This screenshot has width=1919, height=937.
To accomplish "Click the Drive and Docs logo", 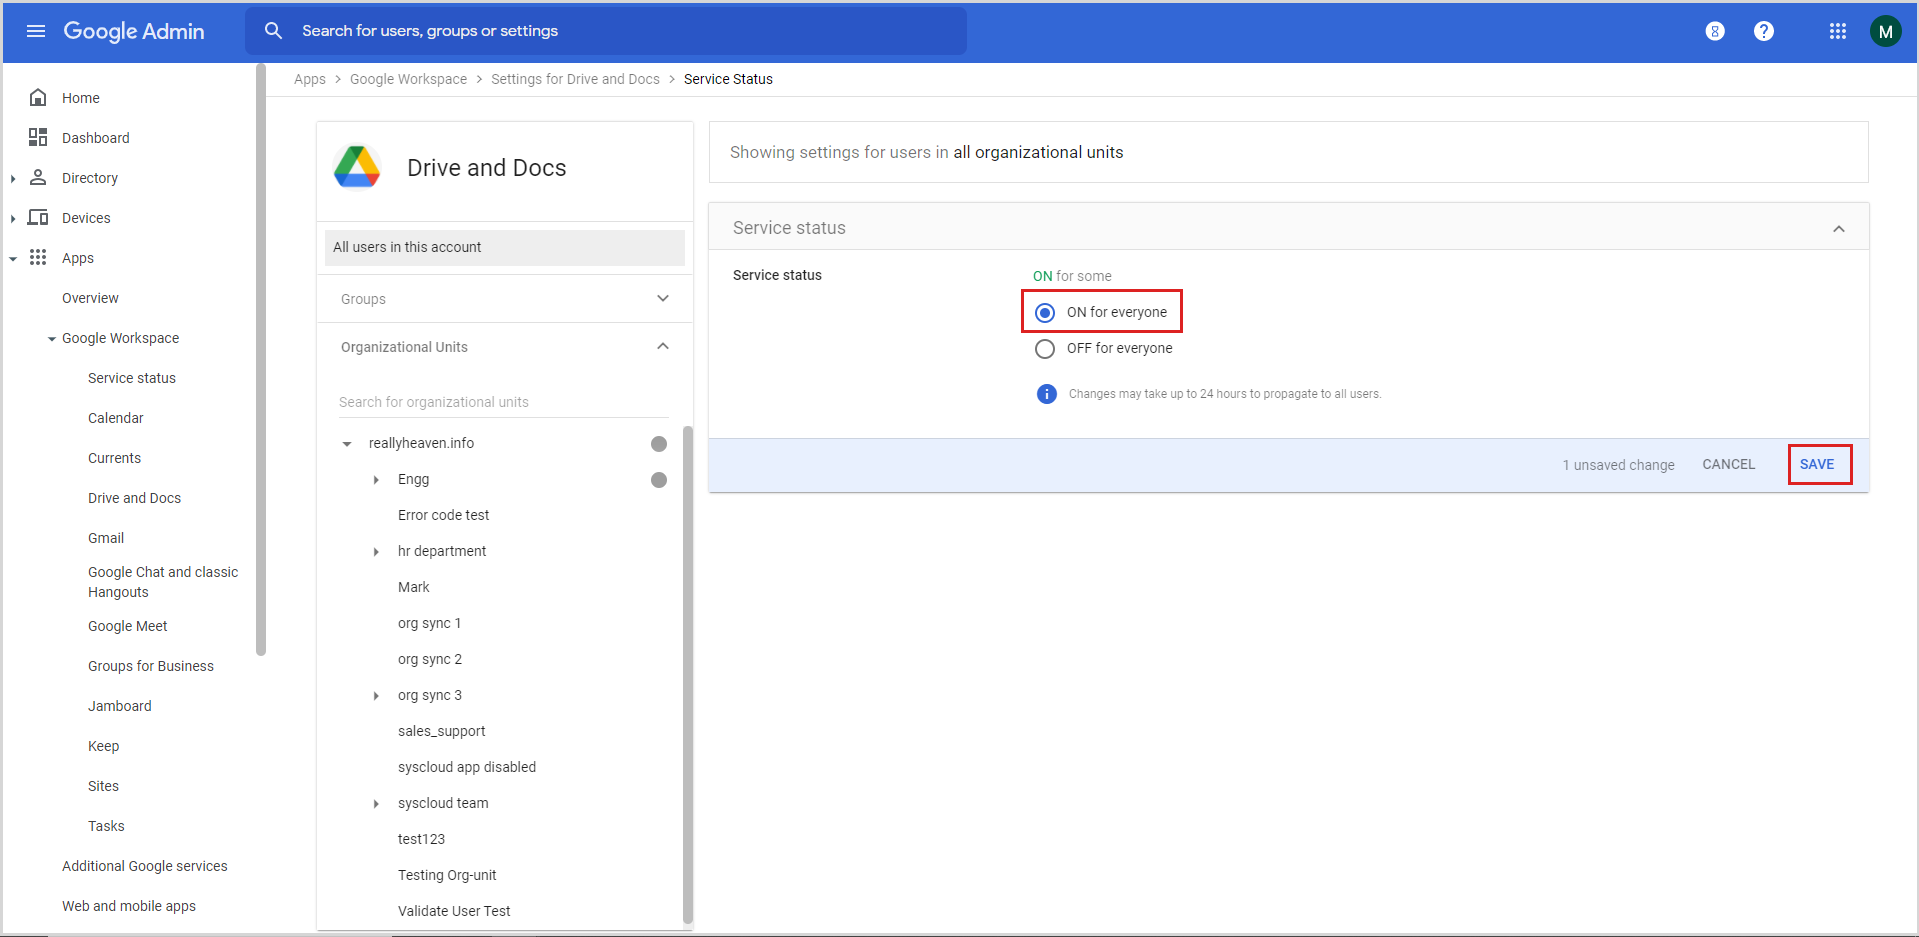I will pyautogui.click(x=357, y=168).
